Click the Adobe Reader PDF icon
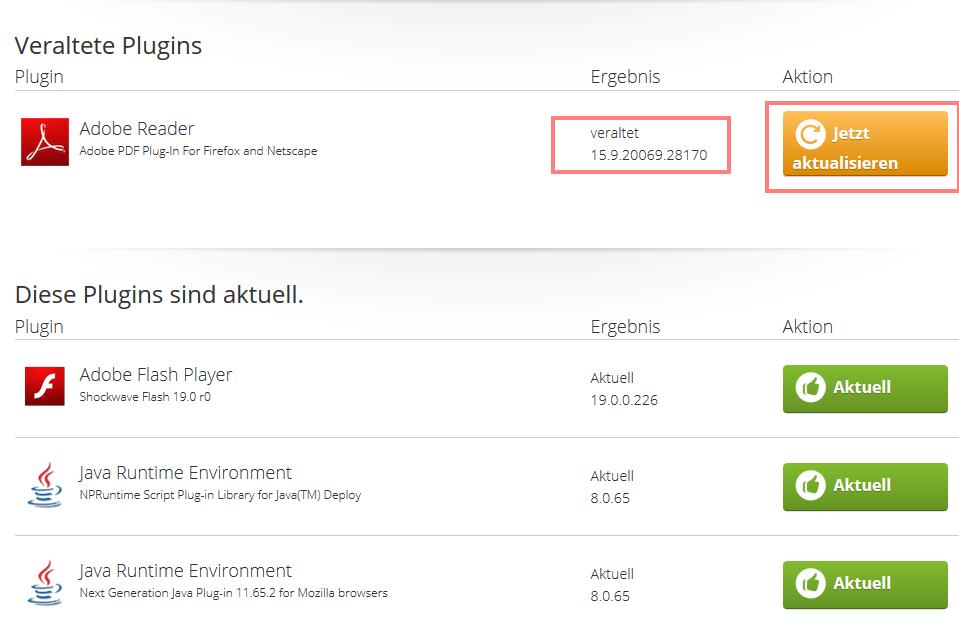 click(45, 141)
